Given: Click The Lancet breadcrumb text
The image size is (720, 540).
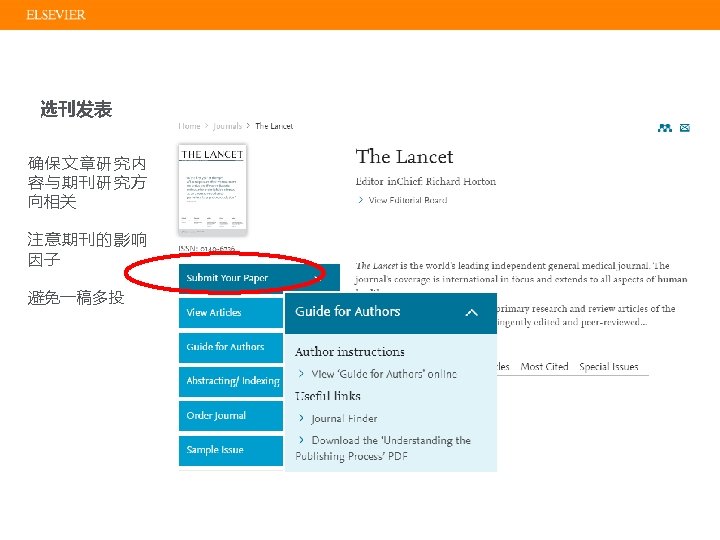Looking at the screenshot, I should [274, 126].
